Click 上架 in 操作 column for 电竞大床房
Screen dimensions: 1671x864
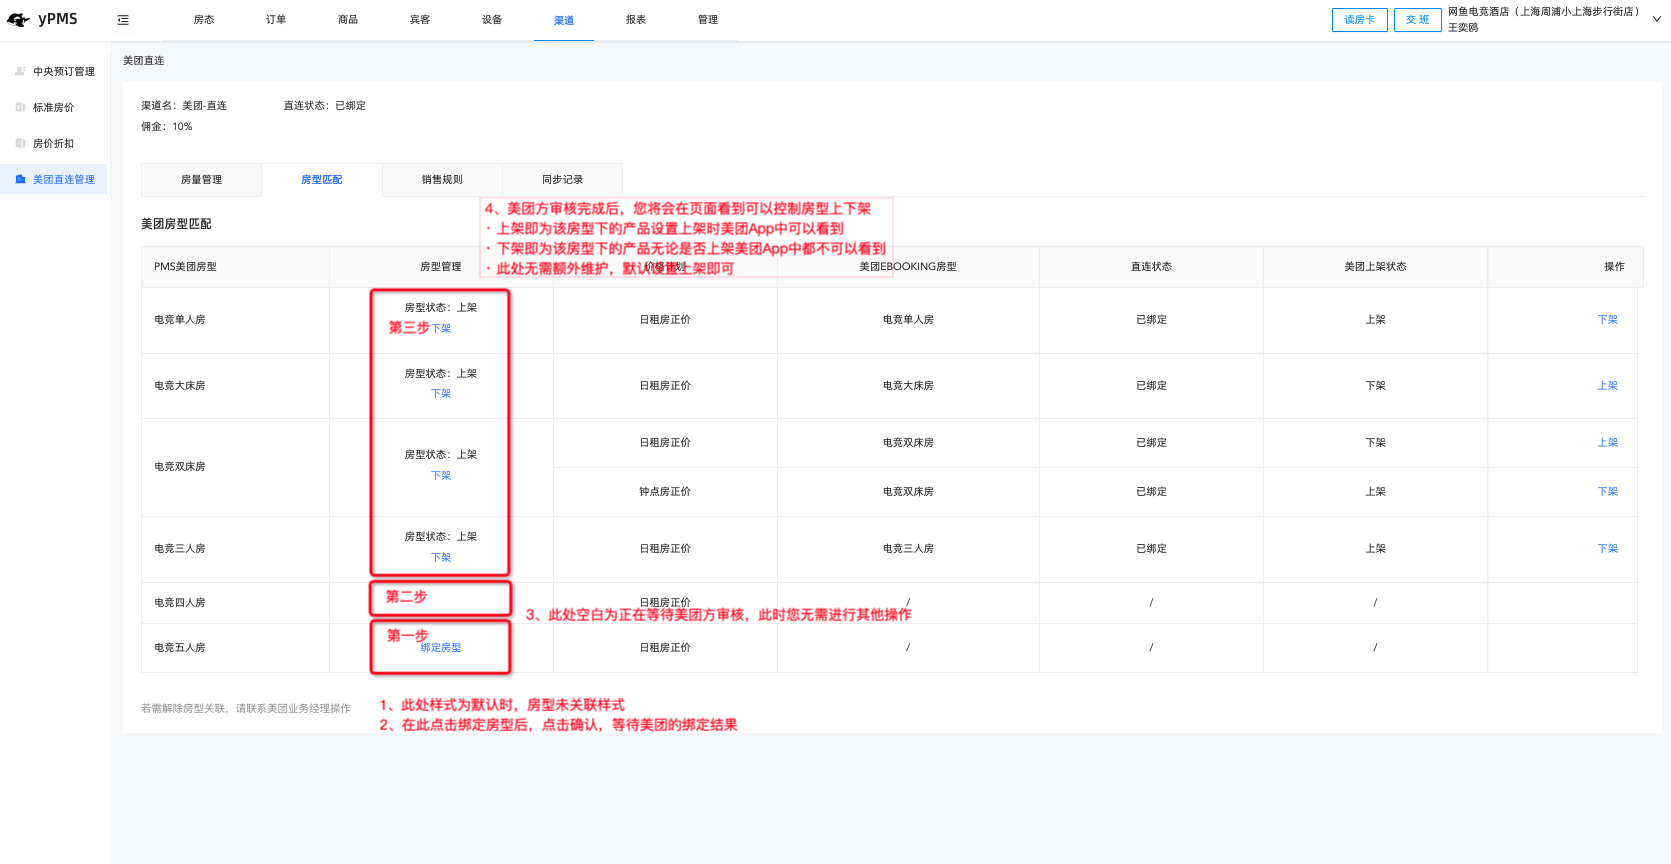[1607, 386]
